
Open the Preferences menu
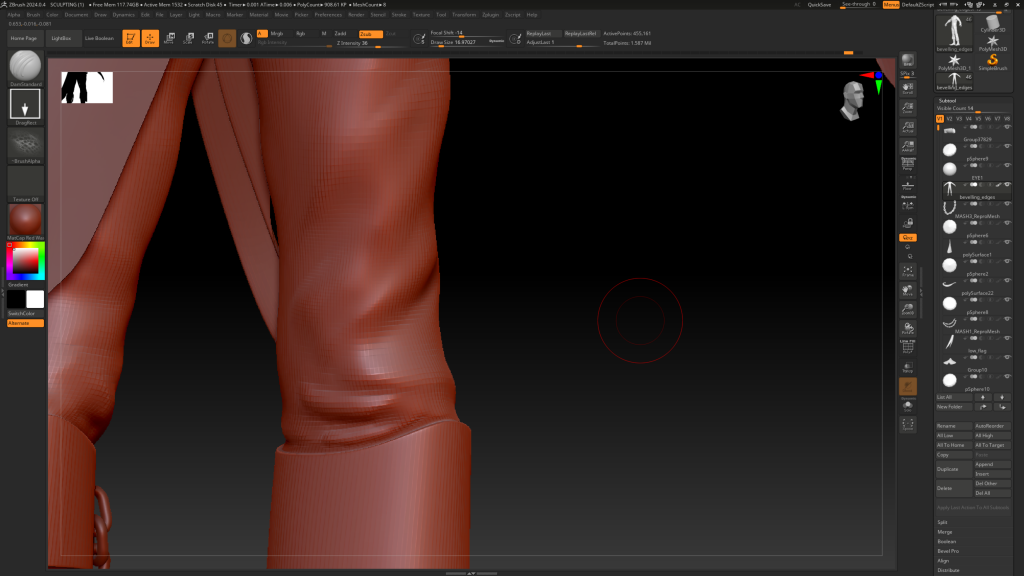click(x=328, y=15)
